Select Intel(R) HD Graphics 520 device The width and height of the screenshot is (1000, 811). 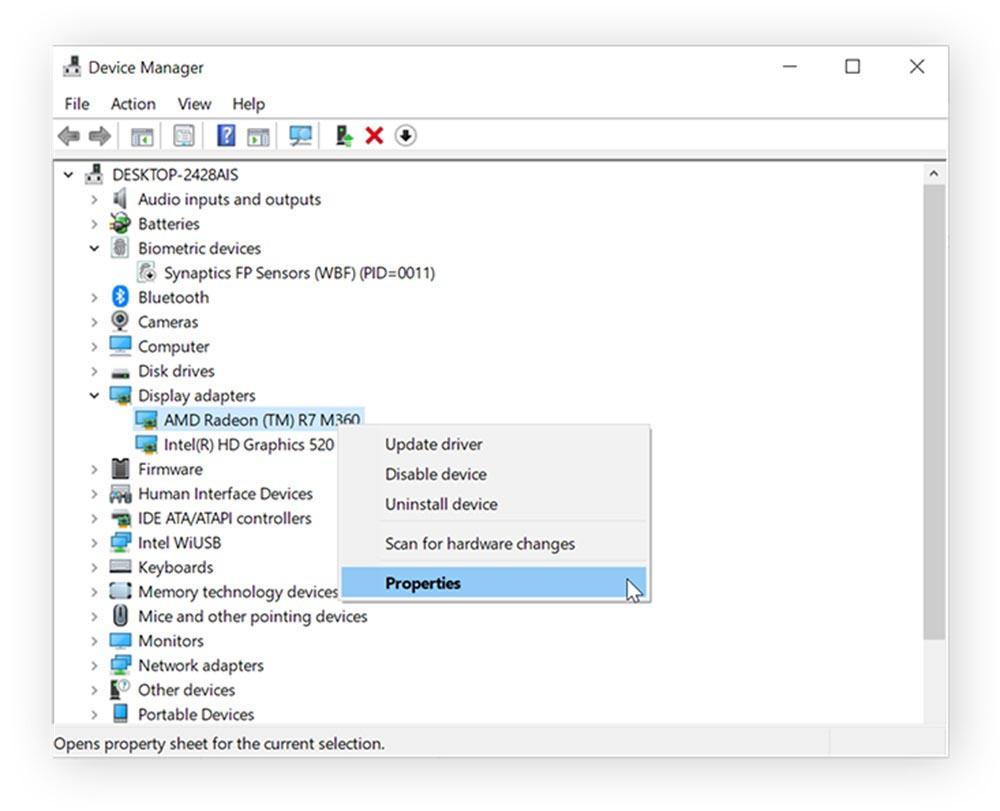point(248,445)
